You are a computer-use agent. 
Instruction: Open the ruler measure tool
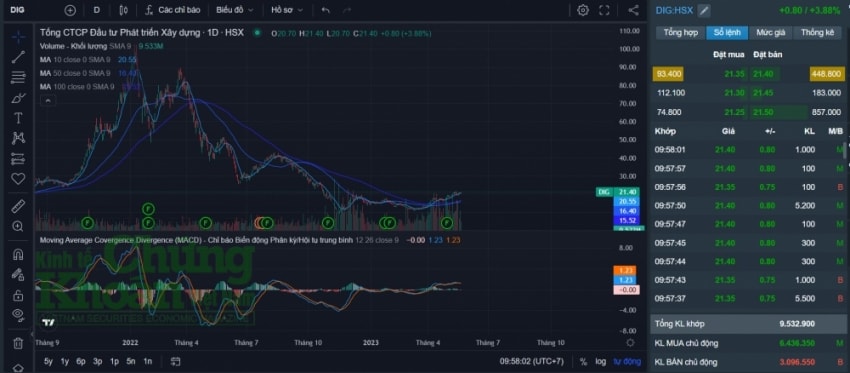(x=18, y=206)
